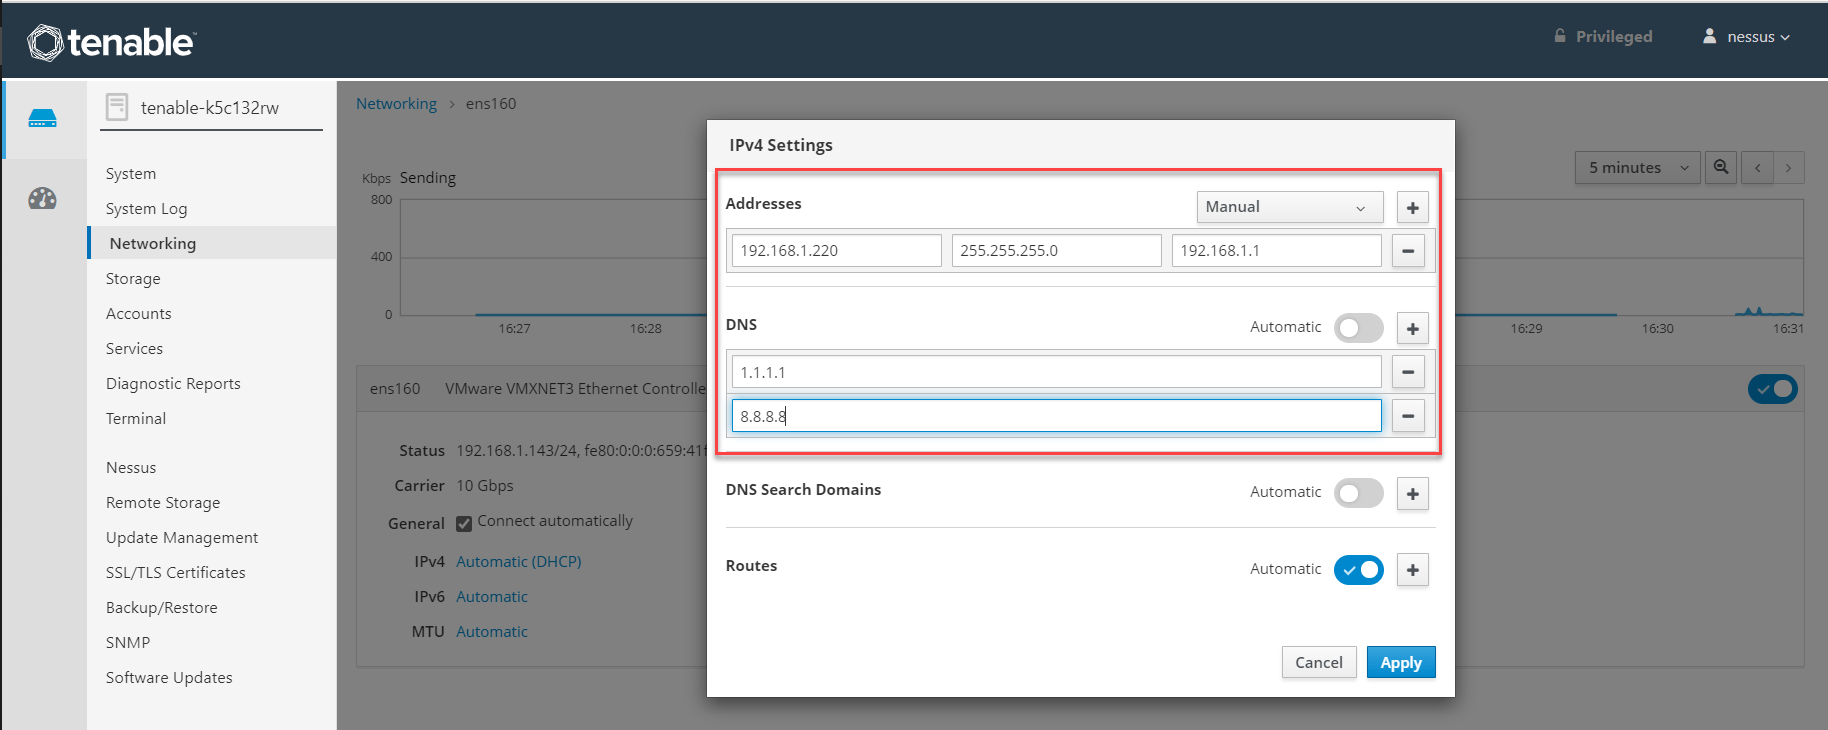Click the IPv6 Automatic link
The width and height of the screenshot is (1828, 730).
[492, 597]
